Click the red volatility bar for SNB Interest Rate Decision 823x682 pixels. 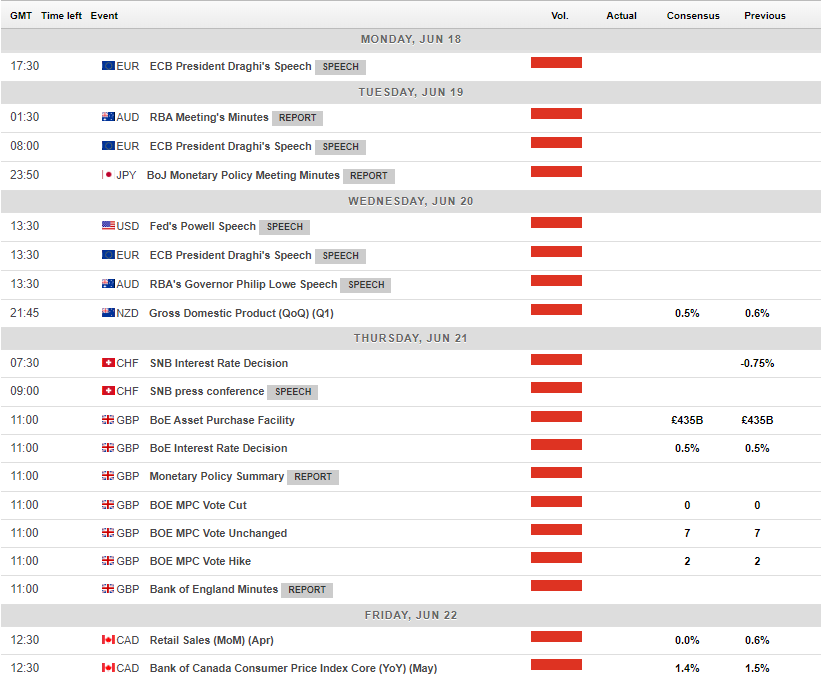point(556,360)
